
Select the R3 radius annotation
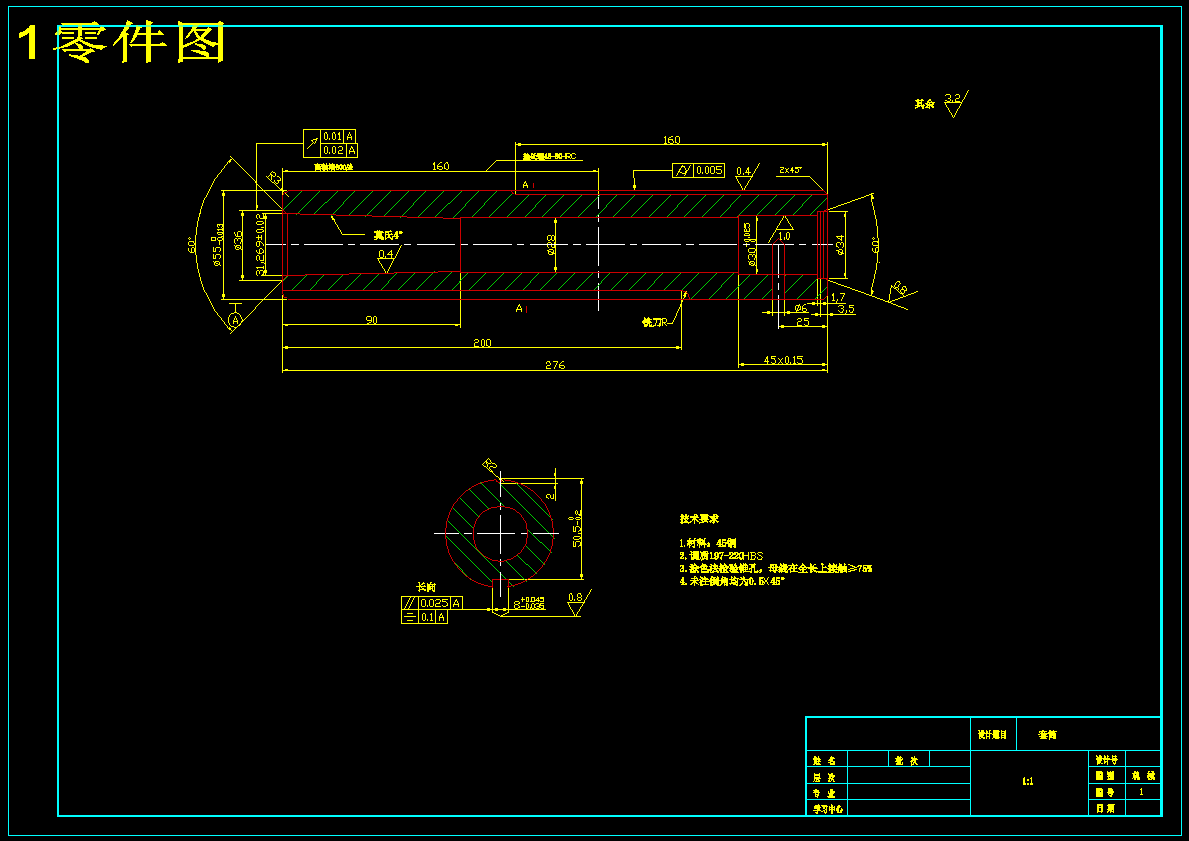click(x=275, y=178)
